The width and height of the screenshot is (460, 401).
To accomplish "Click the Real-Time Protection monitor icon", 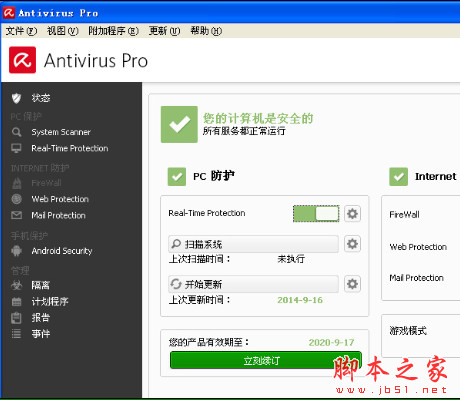I will point(16,148).
